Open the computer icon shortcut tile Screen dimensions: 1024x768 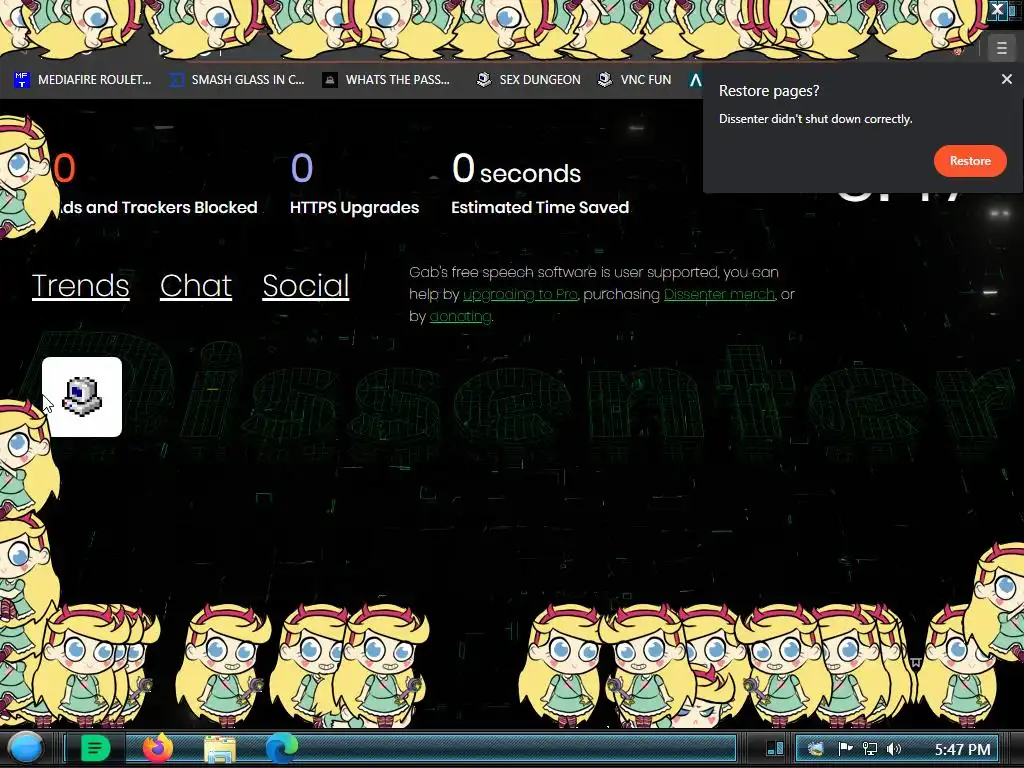[82, 396]
